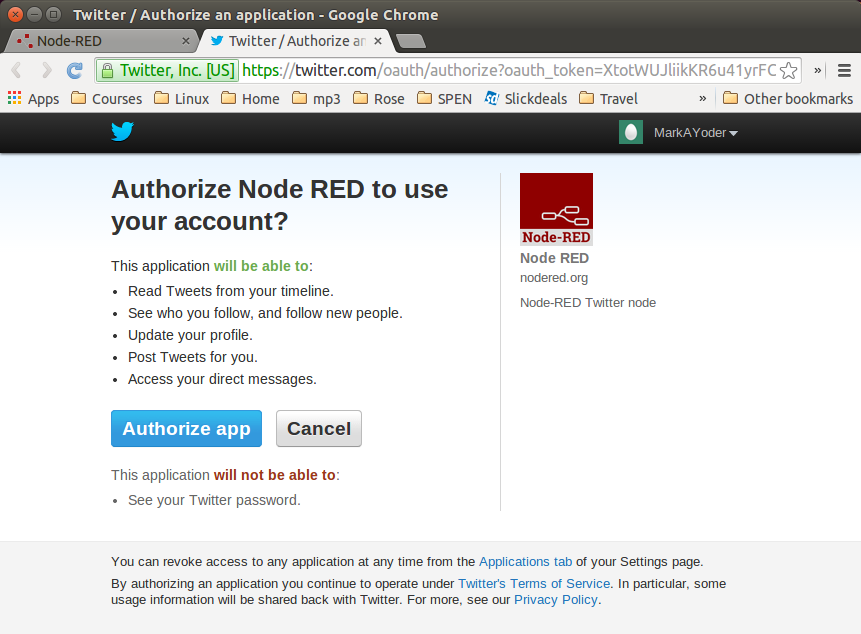
Task: Select the Twitter / Authorize tab
Action: pos(290,42)
